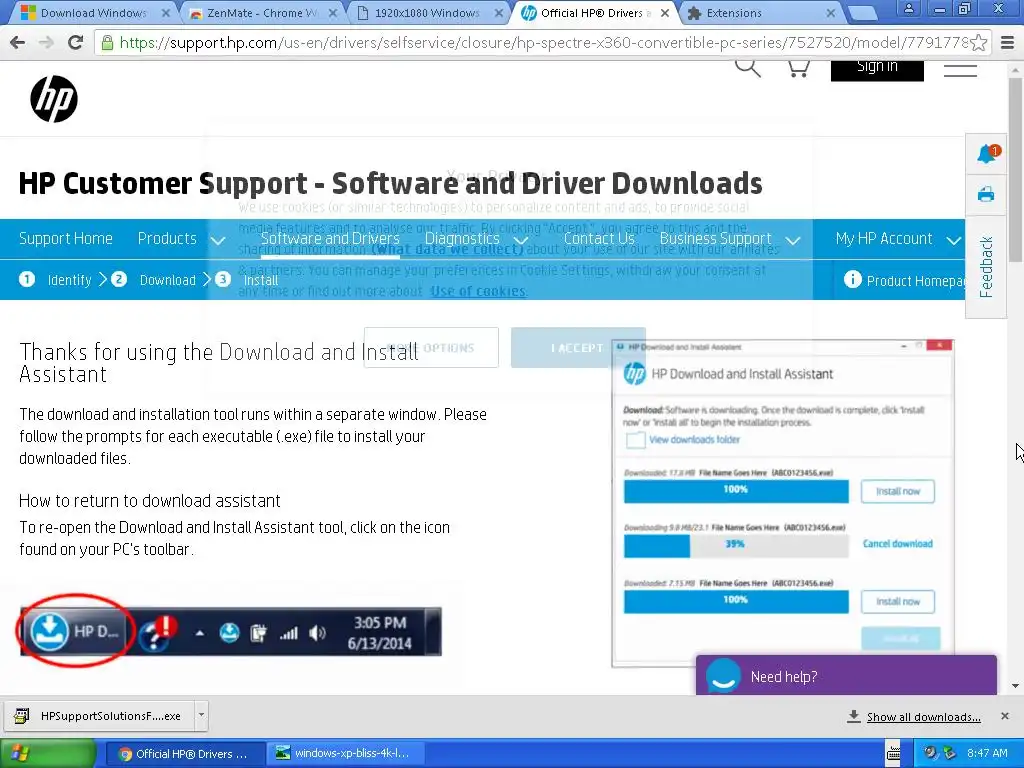Go to step 2 Download

coord(153,280)
